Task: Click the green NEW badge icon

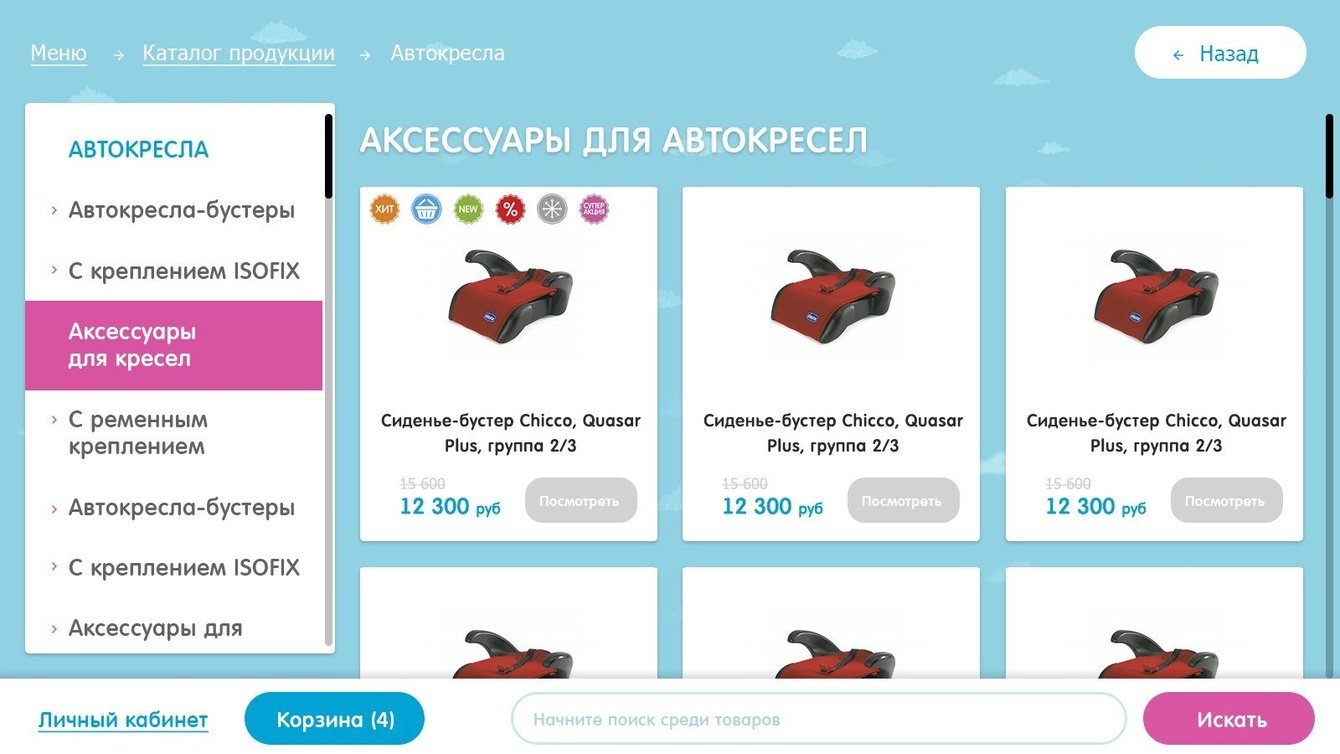Action: 469,209
